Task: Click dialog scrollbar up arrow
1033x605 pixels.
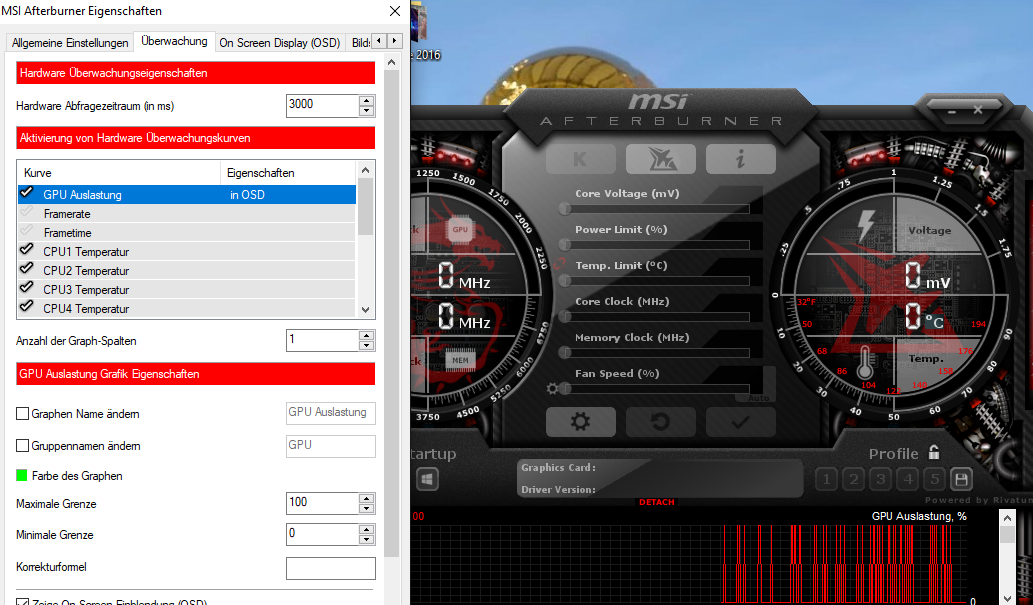Action: [x=391, y=63]
